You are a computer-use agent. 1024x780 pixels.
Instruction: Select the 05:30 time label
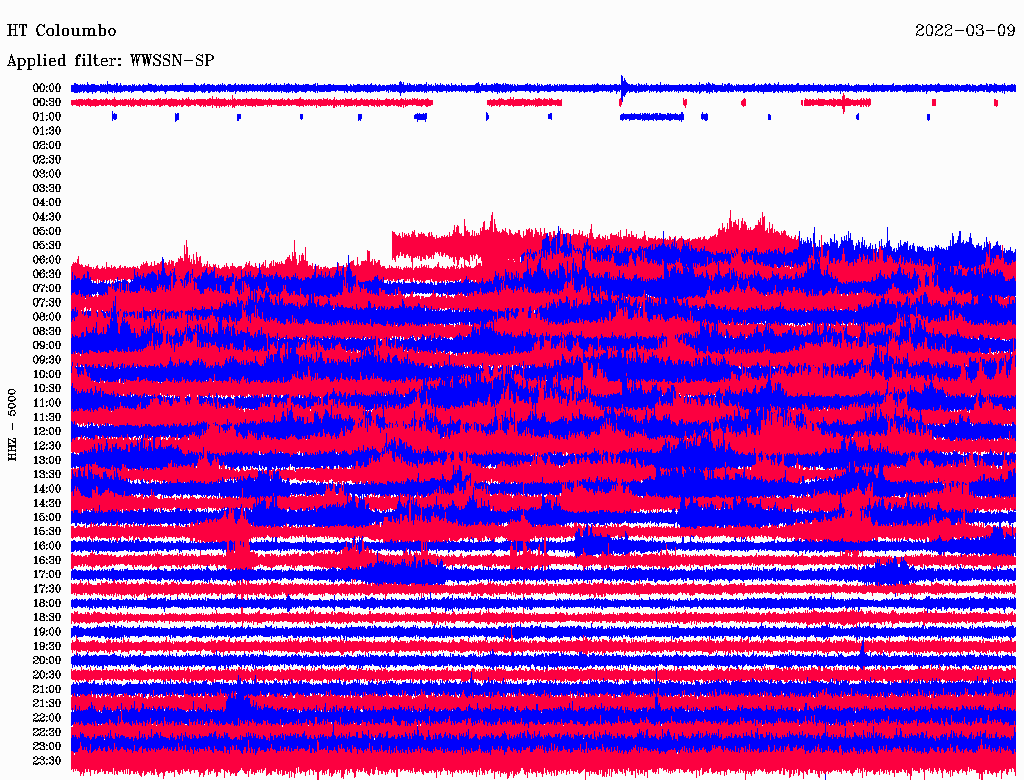[47, 246]
